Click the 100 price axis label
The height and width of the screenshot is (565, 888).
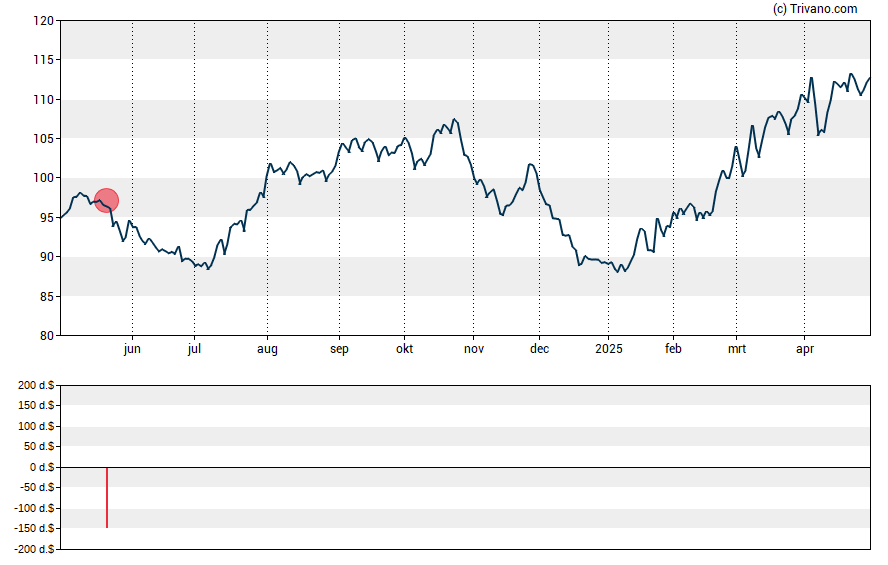pos(44,178)
